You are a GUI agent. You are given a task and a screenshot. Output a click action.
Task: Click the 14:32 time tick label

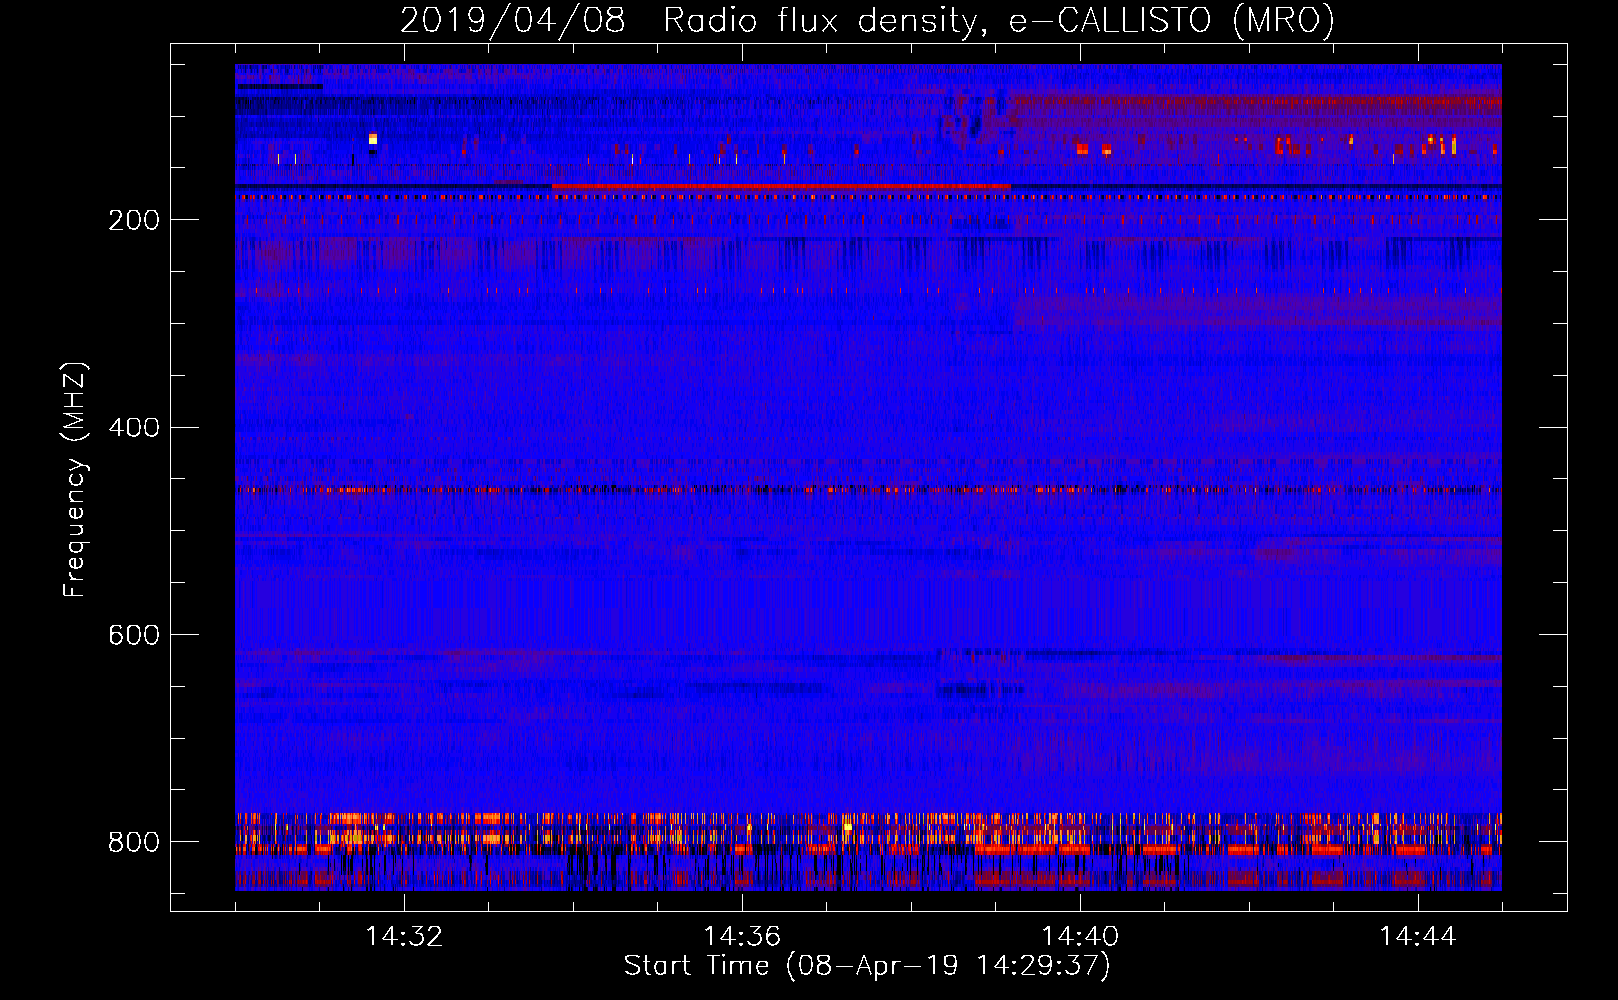tap(404, 936)
